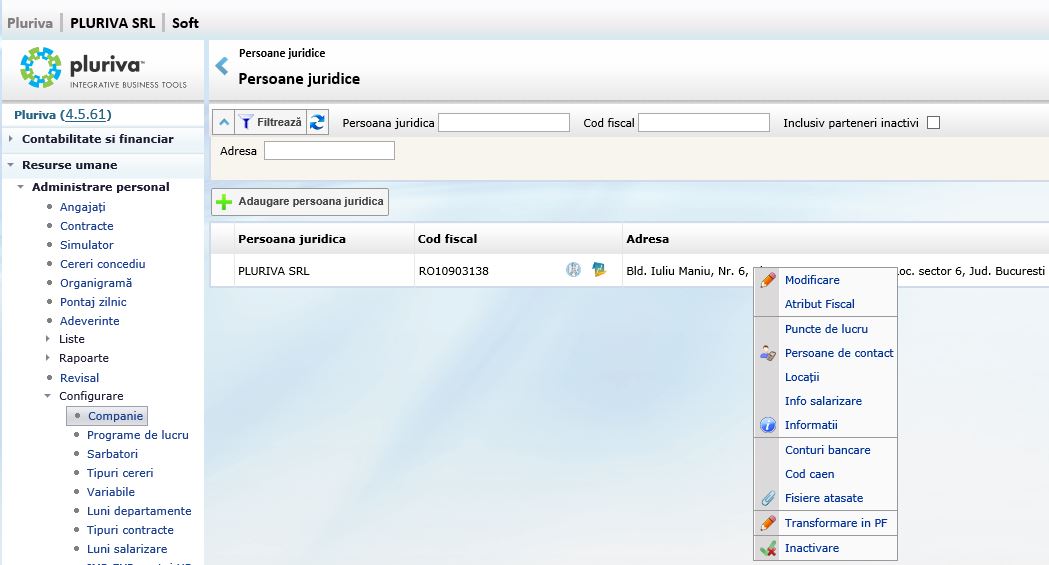Click the pencil note icon in PLURIVA SRL row
This screenshot has height=565, width=1049.
[x=599, y=270]
